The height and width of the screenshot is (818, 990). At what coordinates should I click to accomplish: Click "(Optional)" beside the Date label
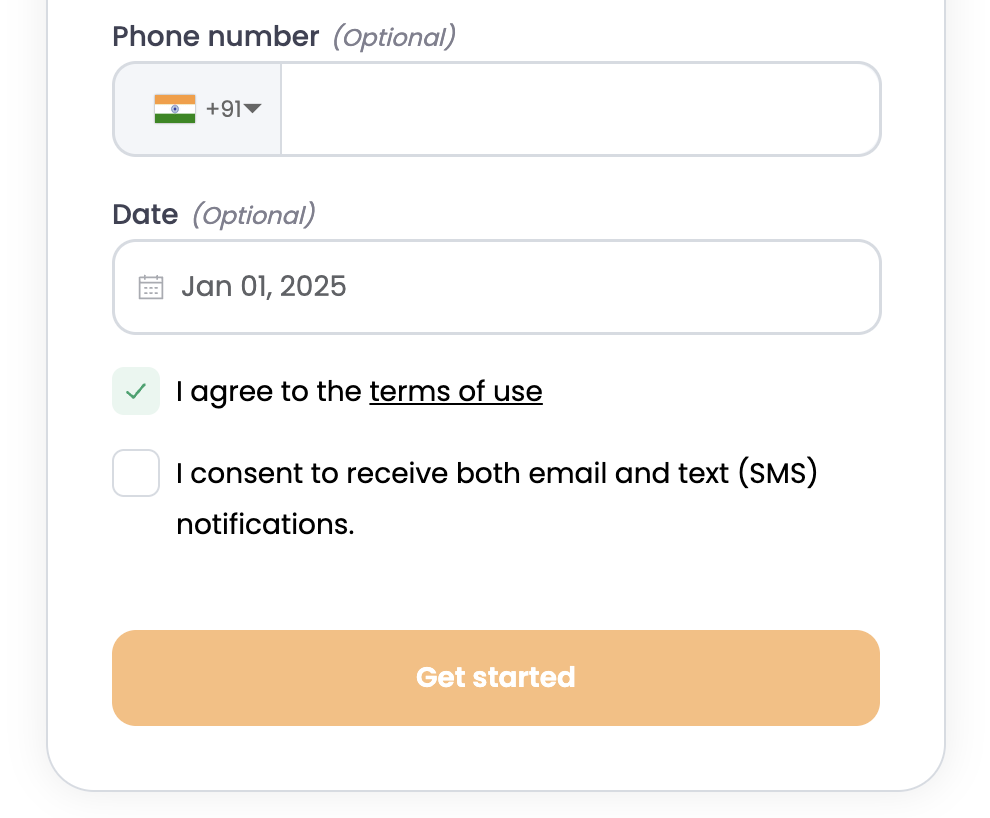(x=254, y=215)
